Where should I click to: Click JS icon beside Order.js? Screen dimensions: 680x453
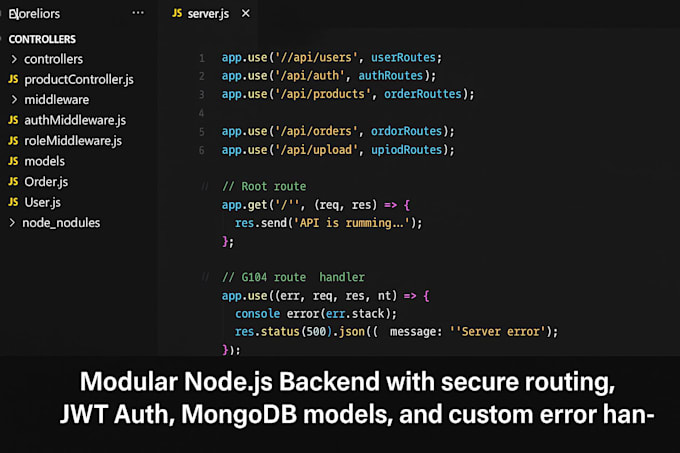click(x=13, y=182)
